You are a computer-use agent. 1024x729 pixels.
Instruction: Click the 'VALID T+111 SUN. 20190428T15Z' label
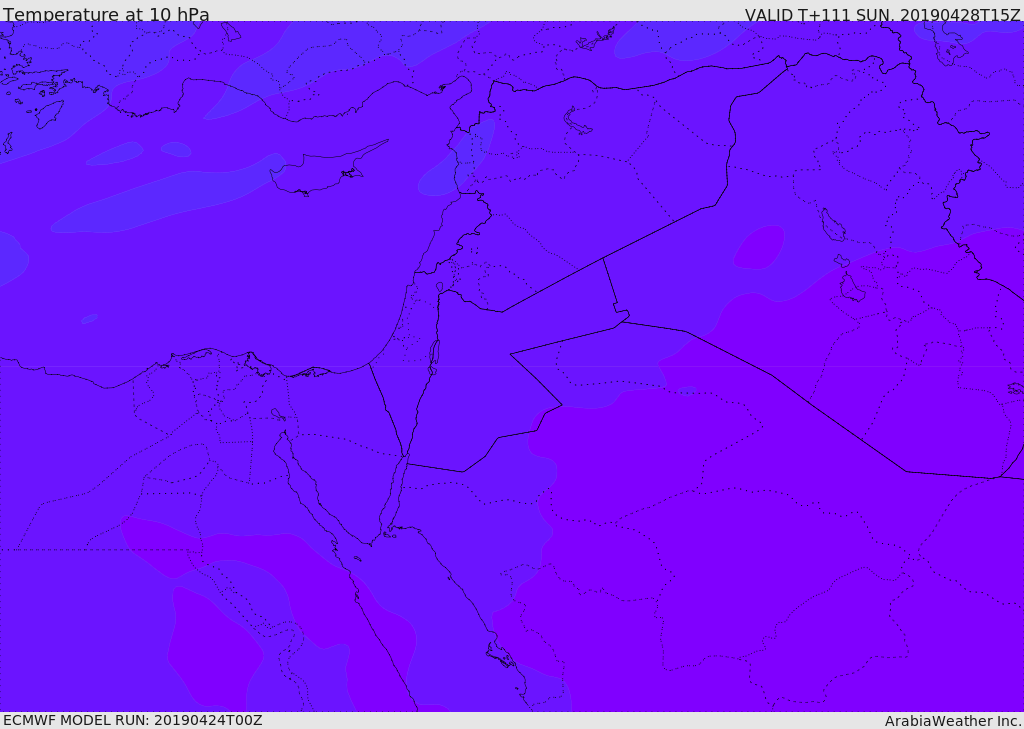pyautogui.click(x=882, y=14)
